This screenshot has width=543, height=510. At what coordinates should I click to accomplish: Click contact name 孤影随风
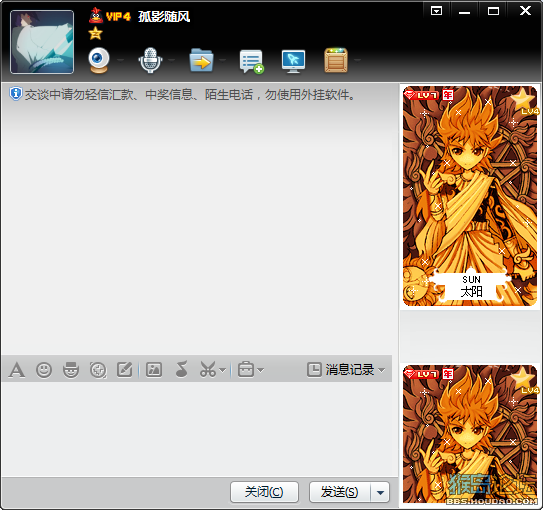164,16
